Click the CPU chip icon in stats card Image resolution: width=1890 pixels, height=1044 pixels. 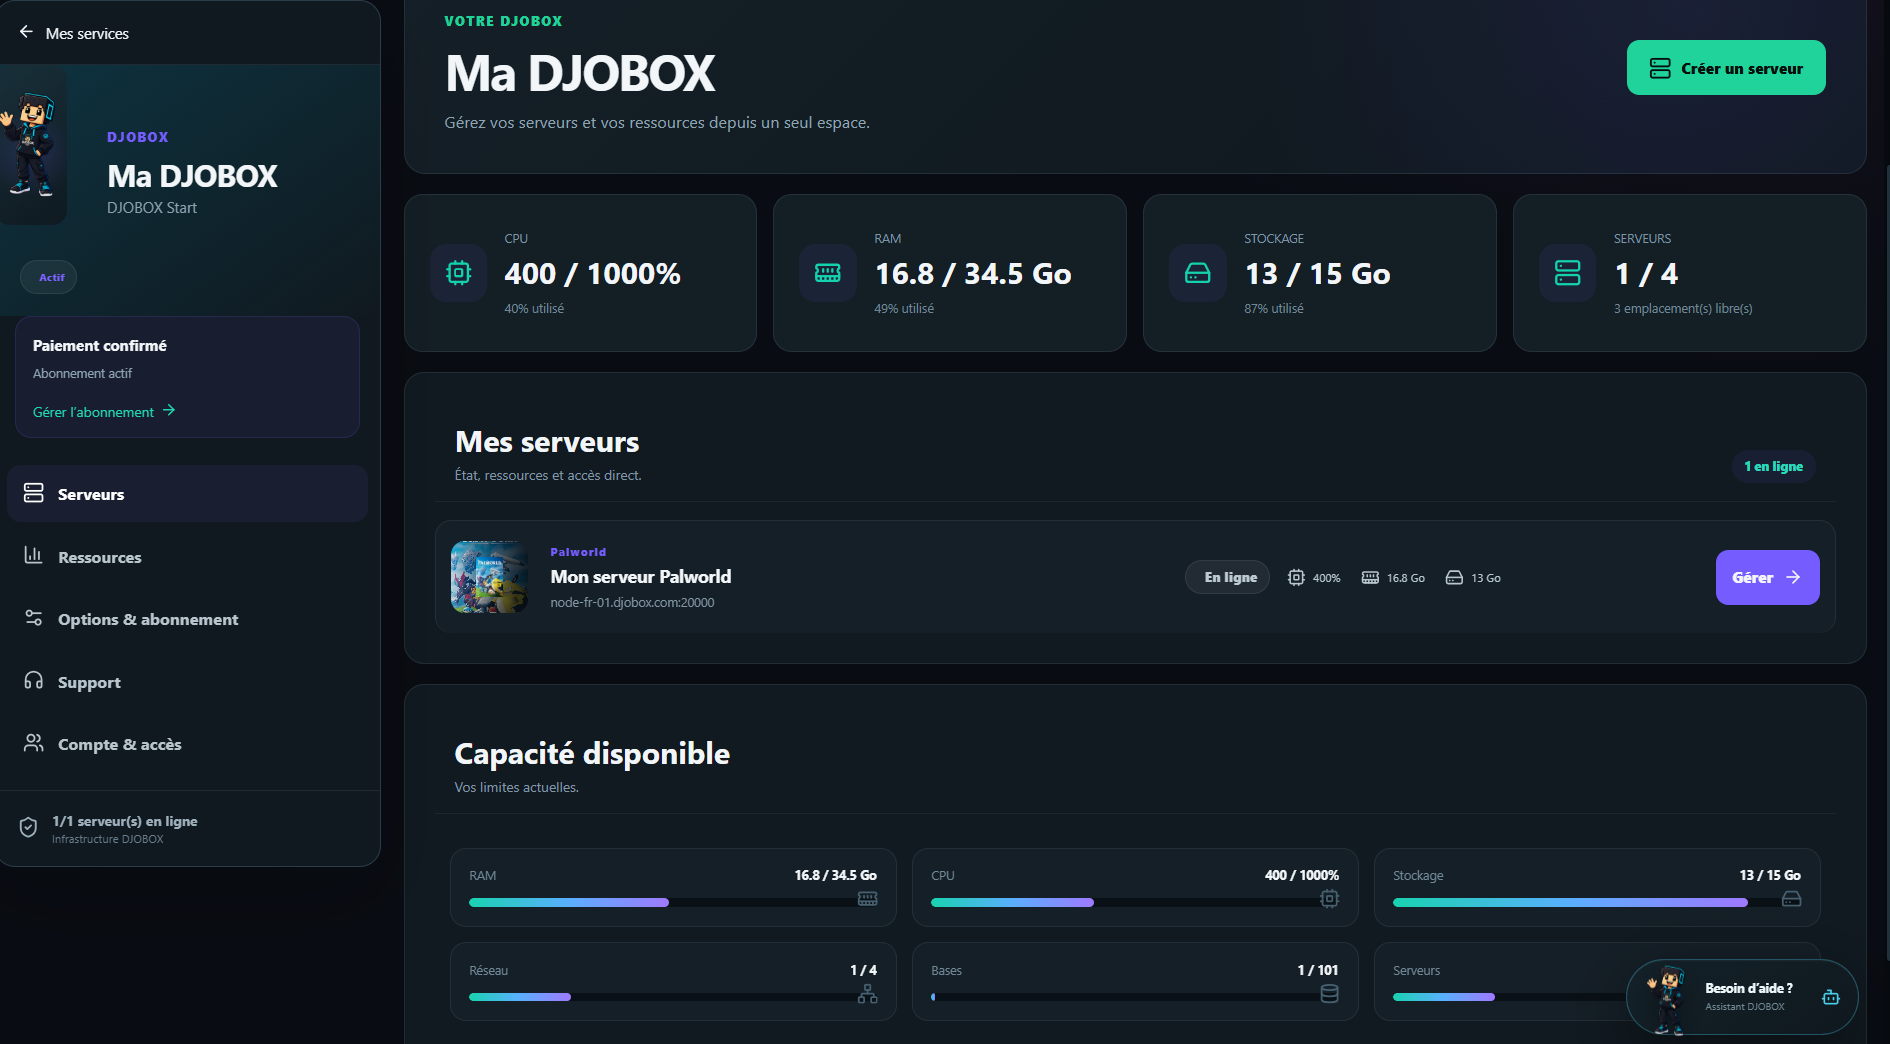[459, 272]
